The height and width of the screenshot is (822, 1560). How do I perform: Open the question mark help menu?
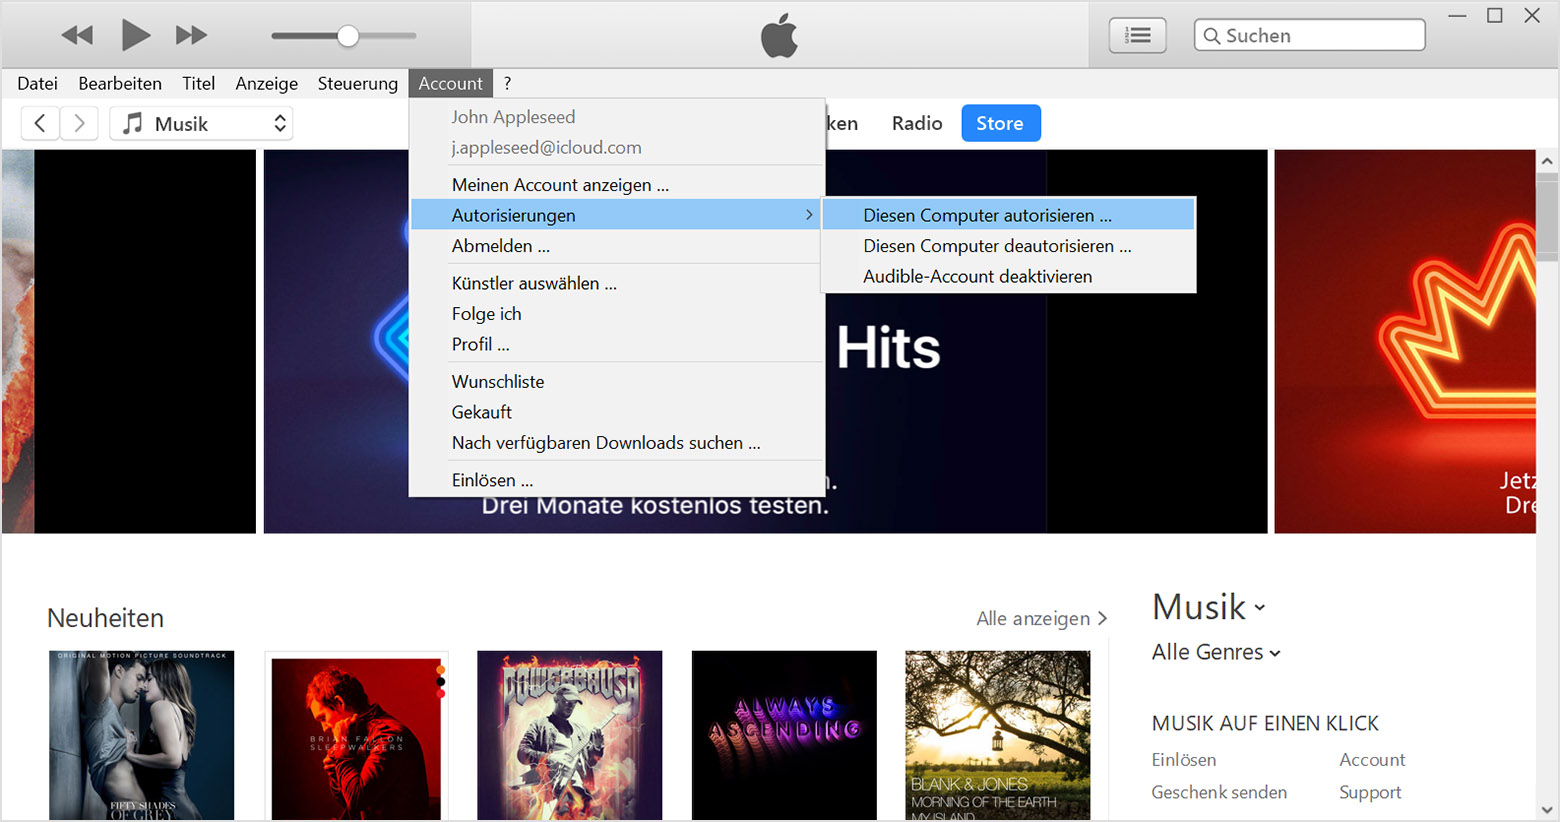(507, 83)
